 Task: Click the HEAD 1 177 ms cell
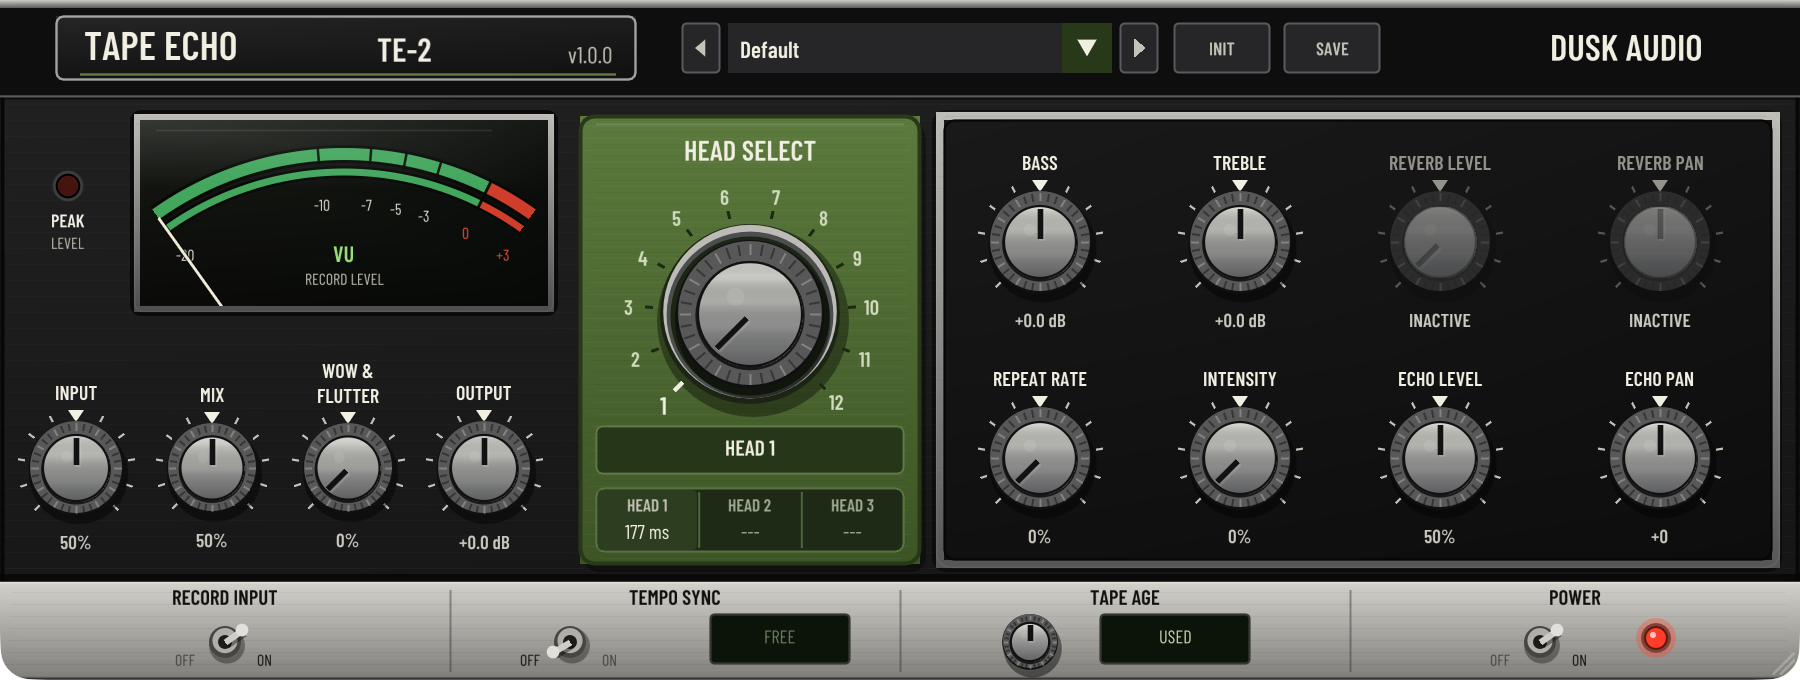pos(647,519)
